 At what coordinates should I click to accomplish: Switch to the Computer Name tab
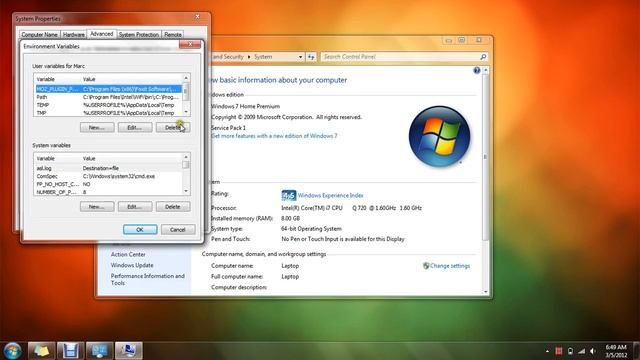tap(39, 35)
